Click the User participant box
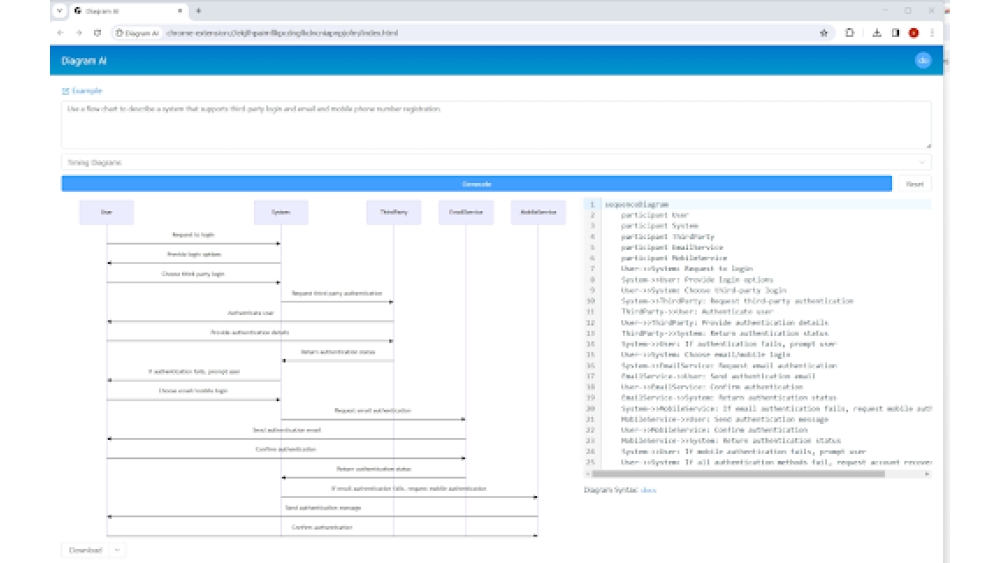 click(x=107, y=212)
